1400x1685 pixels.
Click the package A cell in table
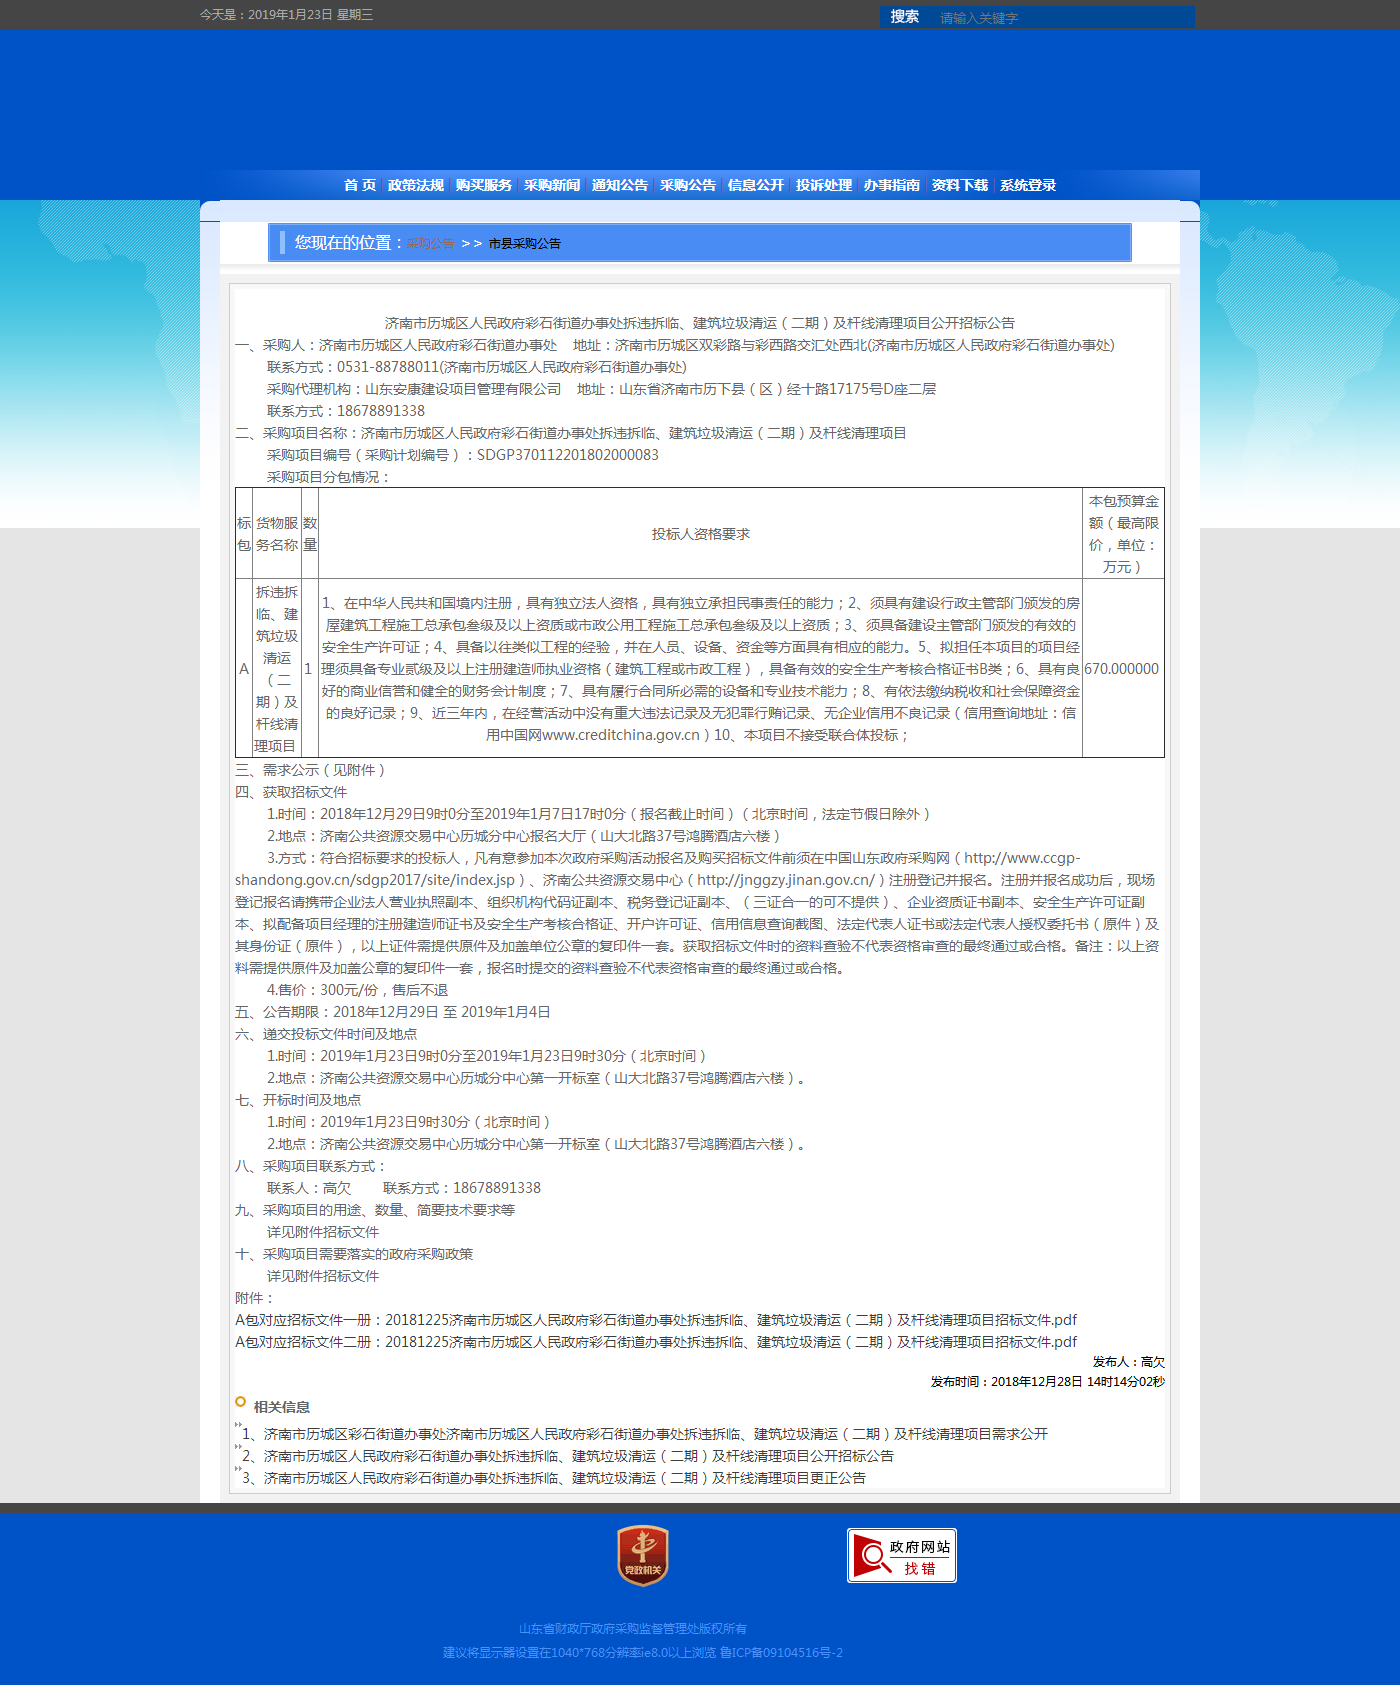click(244, 669)
